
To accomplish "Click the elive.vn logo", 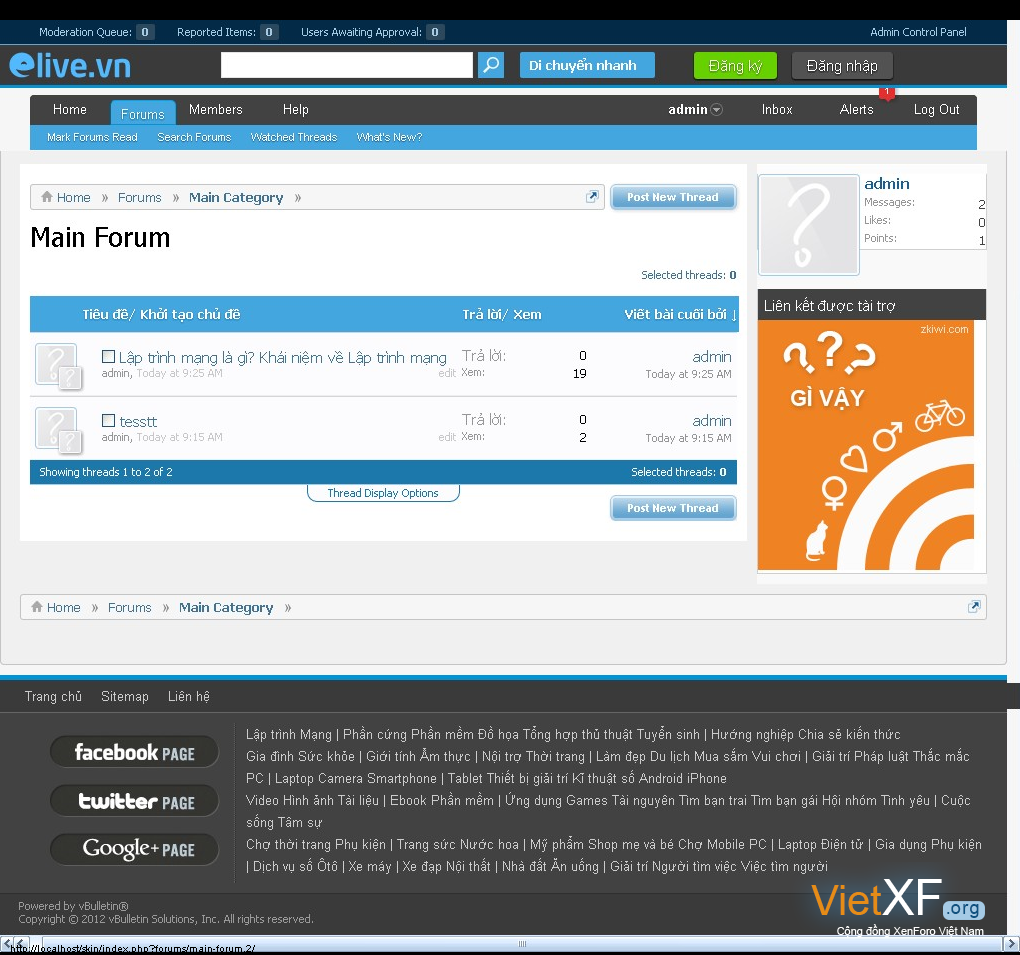I will [70, 65].
